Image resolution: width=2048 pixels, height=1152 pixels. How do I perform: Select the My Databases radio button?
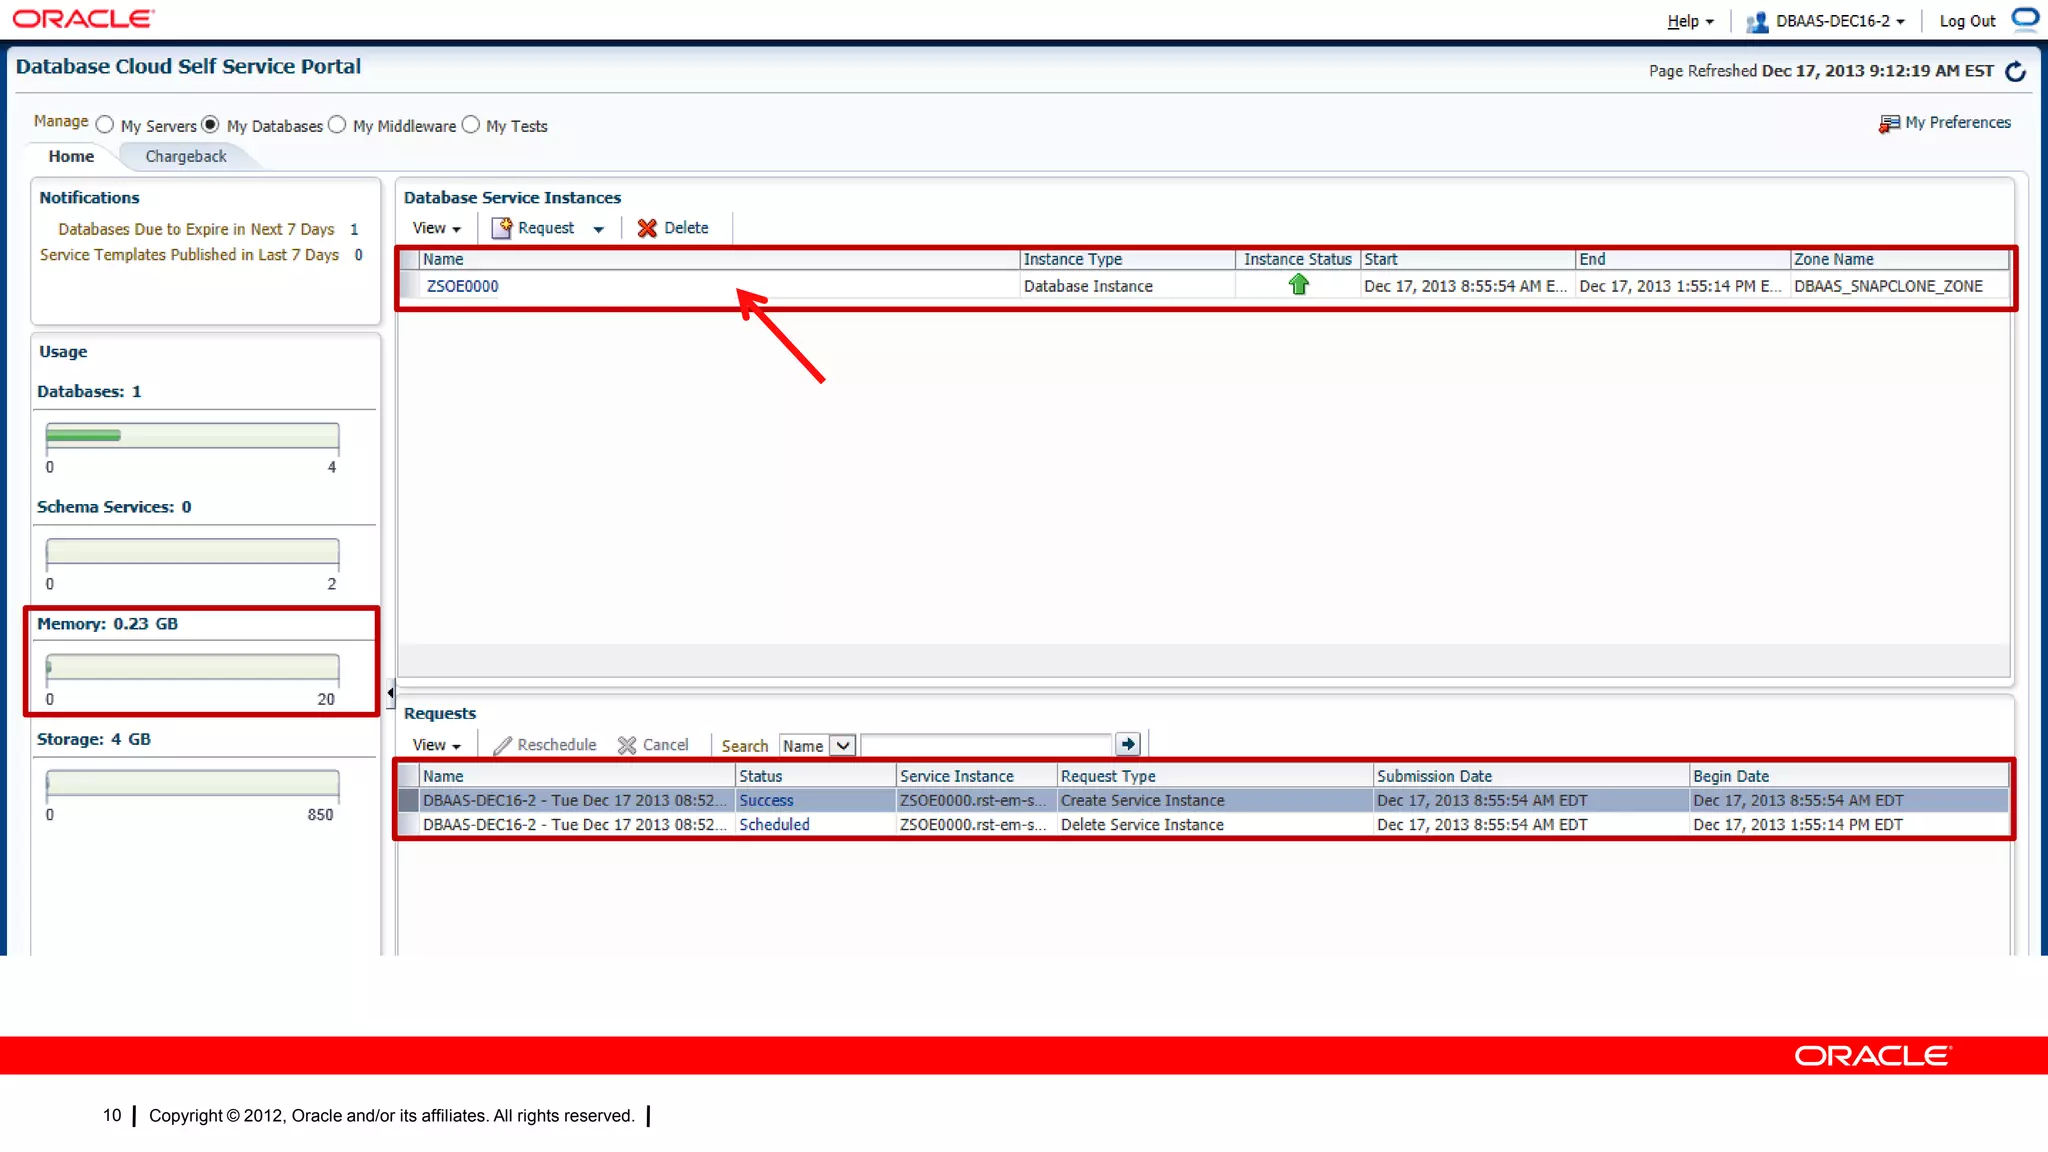click(210, 125)
